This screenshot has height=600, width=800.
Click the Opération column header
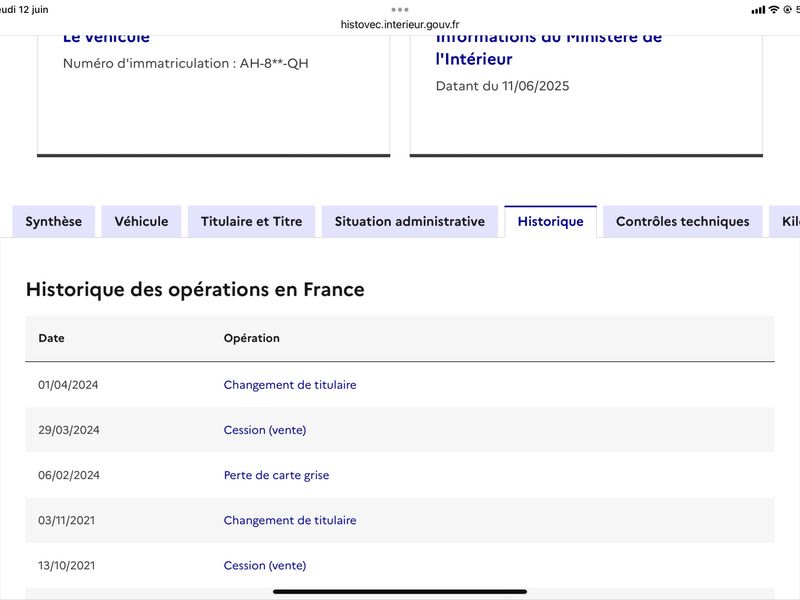tap(252, 338)
